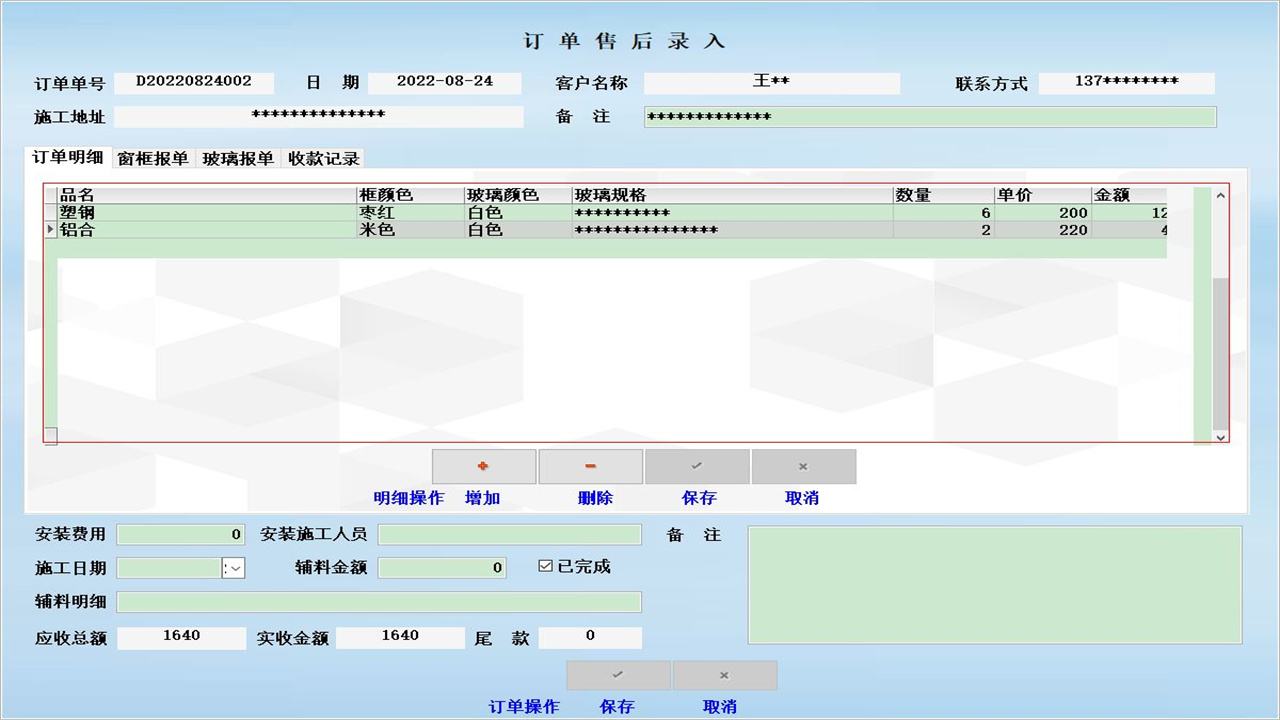This screenshot has height=720, width=1280.
Task: Uncheck the 已完成 checkbox
Action: click(545, 566)
